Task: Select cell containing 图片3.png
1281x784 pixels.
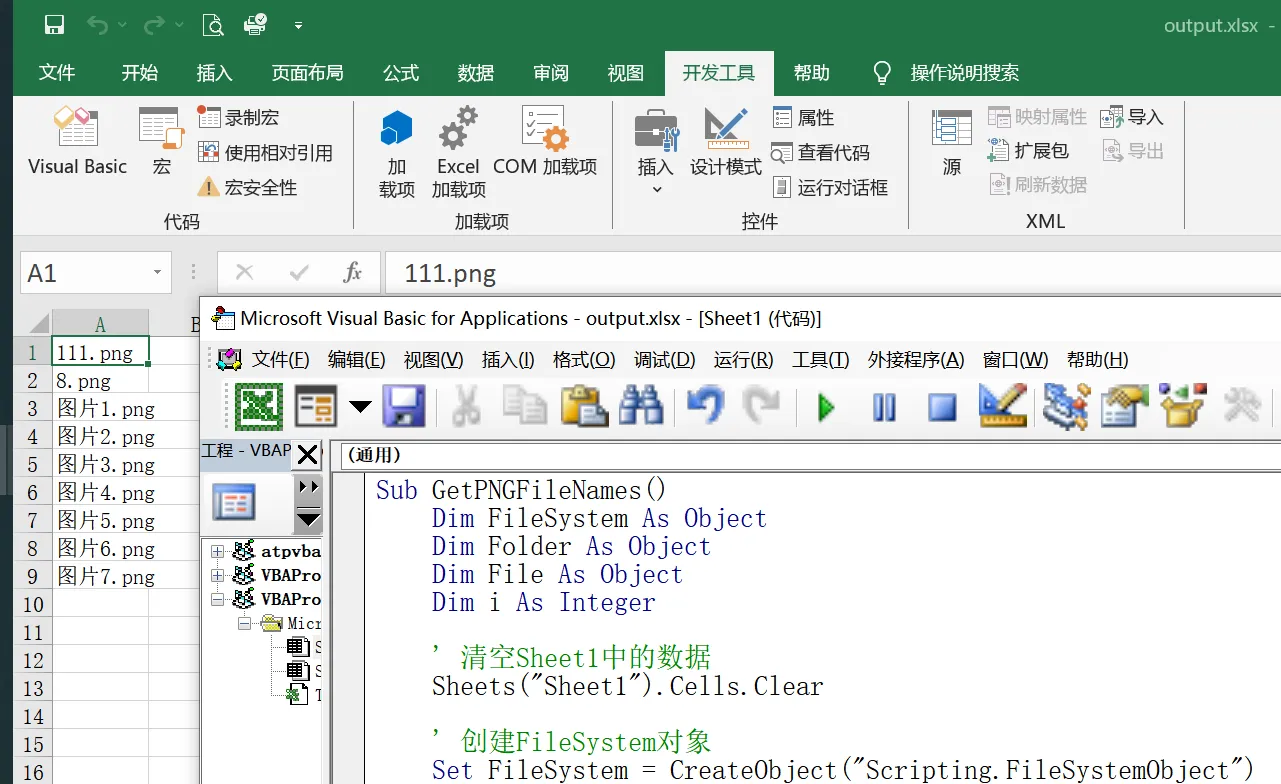Action: [100, 465]
